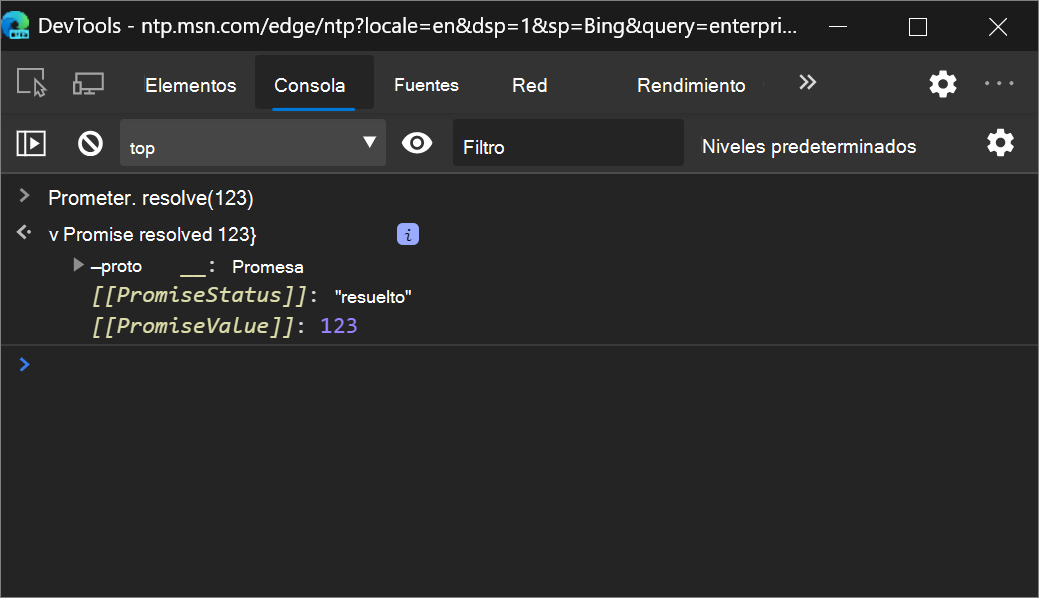This screenshot has width=1039, height=598.
Task: Show the console sidebar
Action: (x=31, y=143)
